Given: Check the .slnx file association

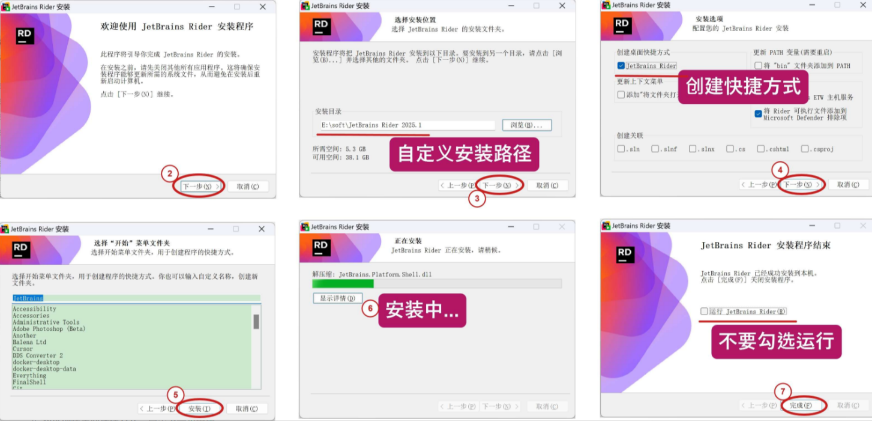Looking at the screenshot, I should (692, 149).
